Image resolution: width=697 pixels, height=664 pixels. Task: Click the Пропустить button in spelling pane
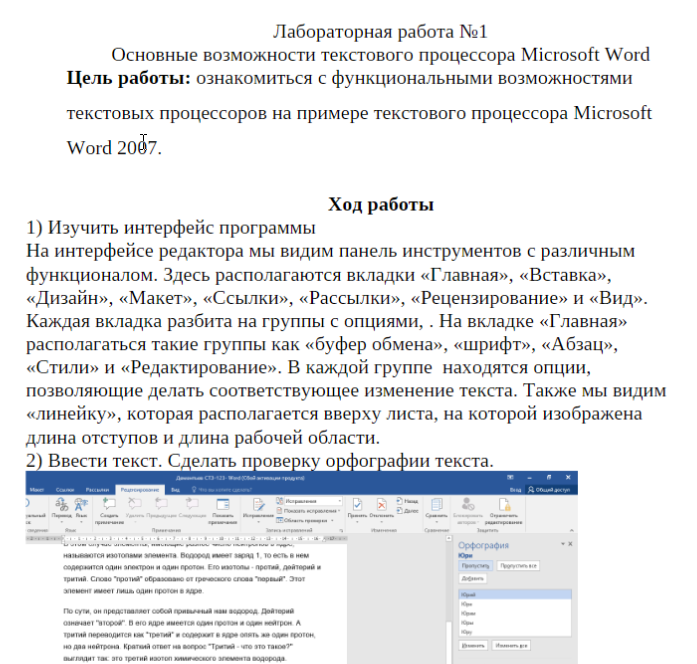pos(475,566)
